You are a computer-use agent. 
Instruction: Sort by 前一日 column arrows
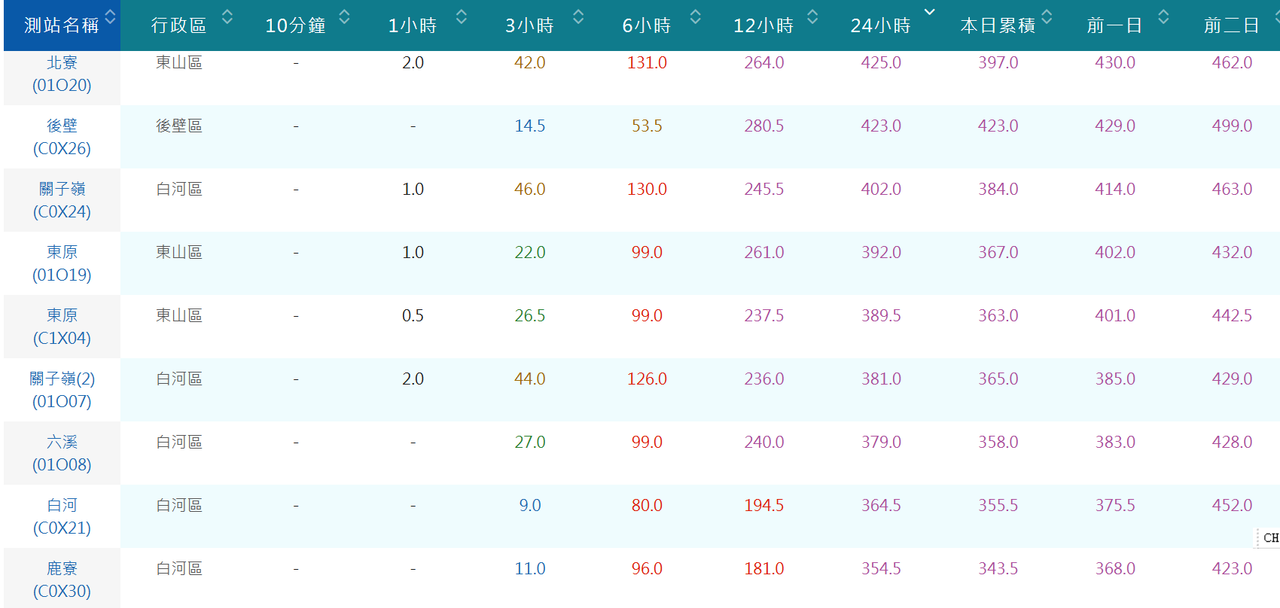(x=1163, y=17)
